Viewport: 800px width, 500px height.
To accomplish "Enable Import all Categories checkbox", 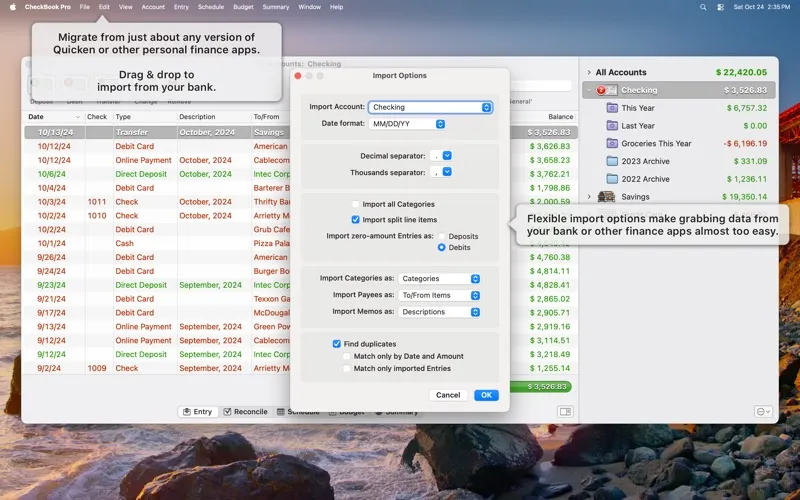I will pyautogui.click(x=356, y=204).
